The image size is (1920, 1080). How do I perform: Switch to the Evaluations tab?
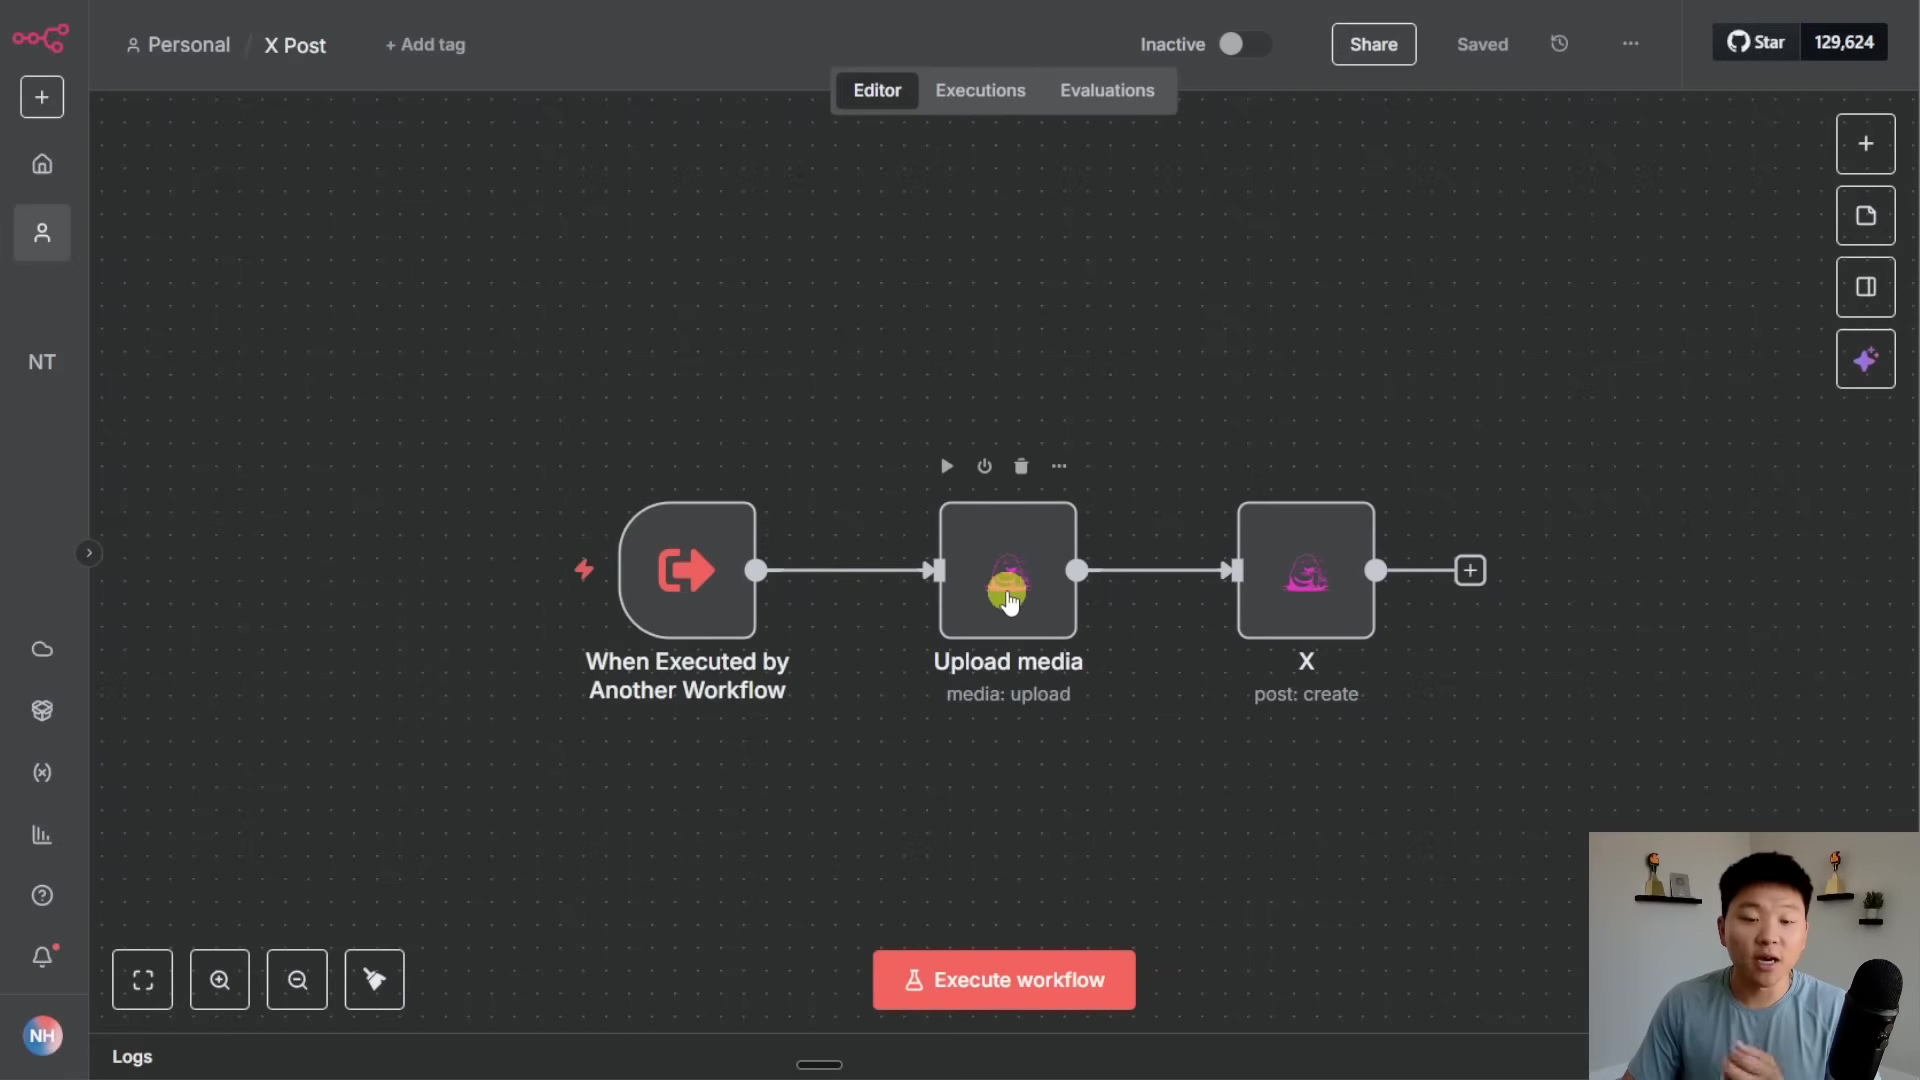[x=1107, y=90]
